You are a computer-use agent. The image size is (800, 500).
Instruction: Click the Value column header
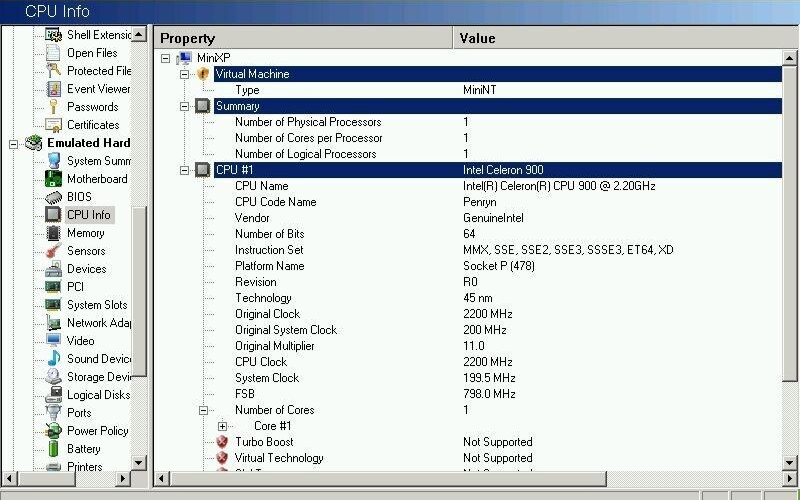pos(626,38)
